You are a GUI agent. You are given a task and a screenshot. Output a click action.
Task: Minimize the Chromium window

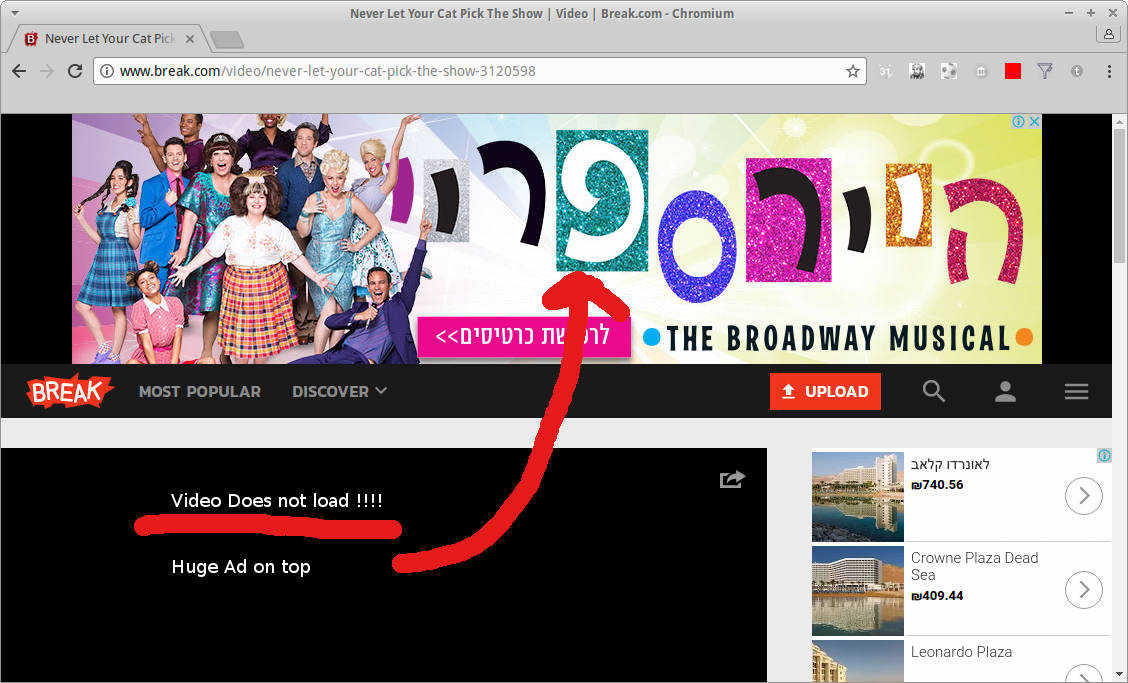coord(1070,13)
